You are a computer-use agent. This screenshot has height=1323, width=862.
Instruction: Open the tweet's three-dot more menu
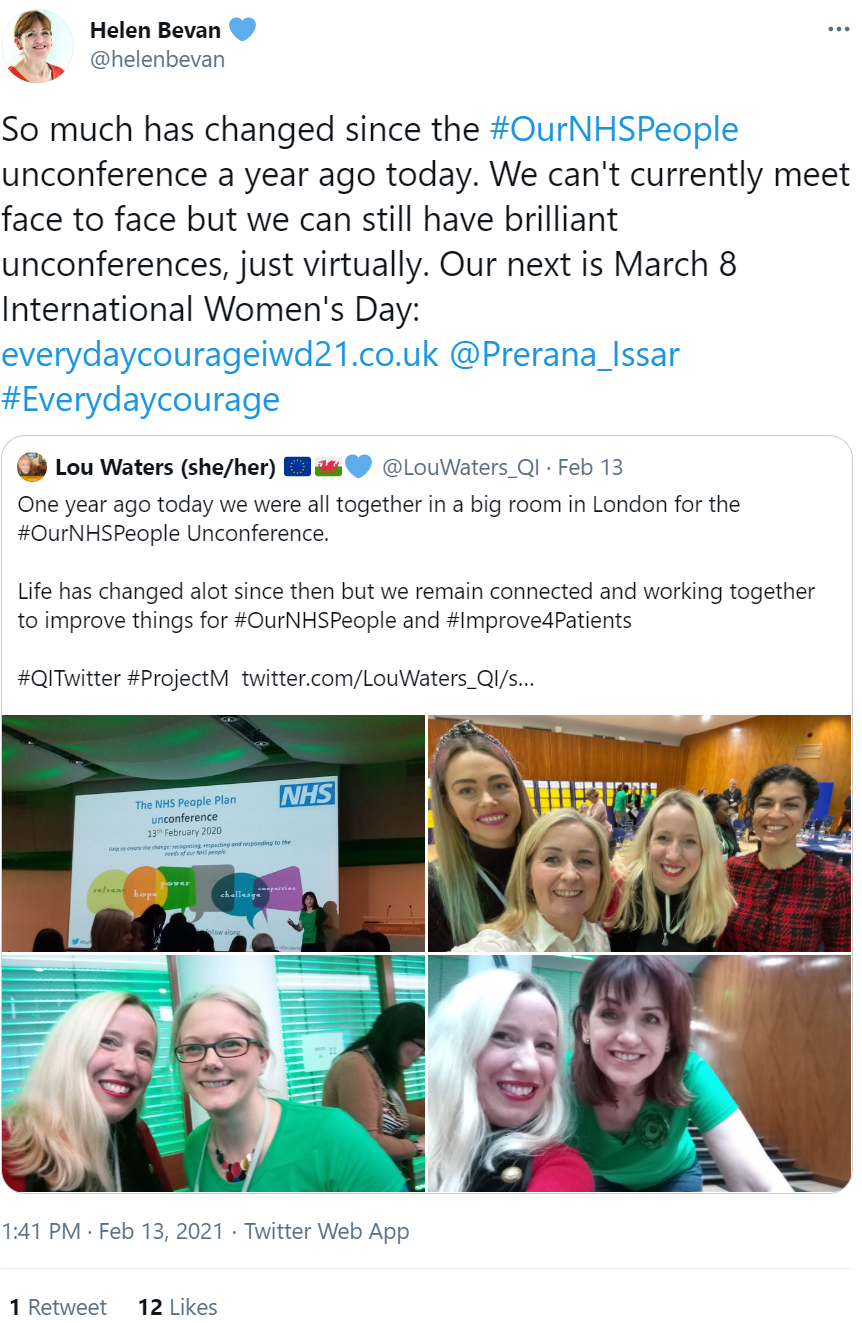tap(838, 30)
